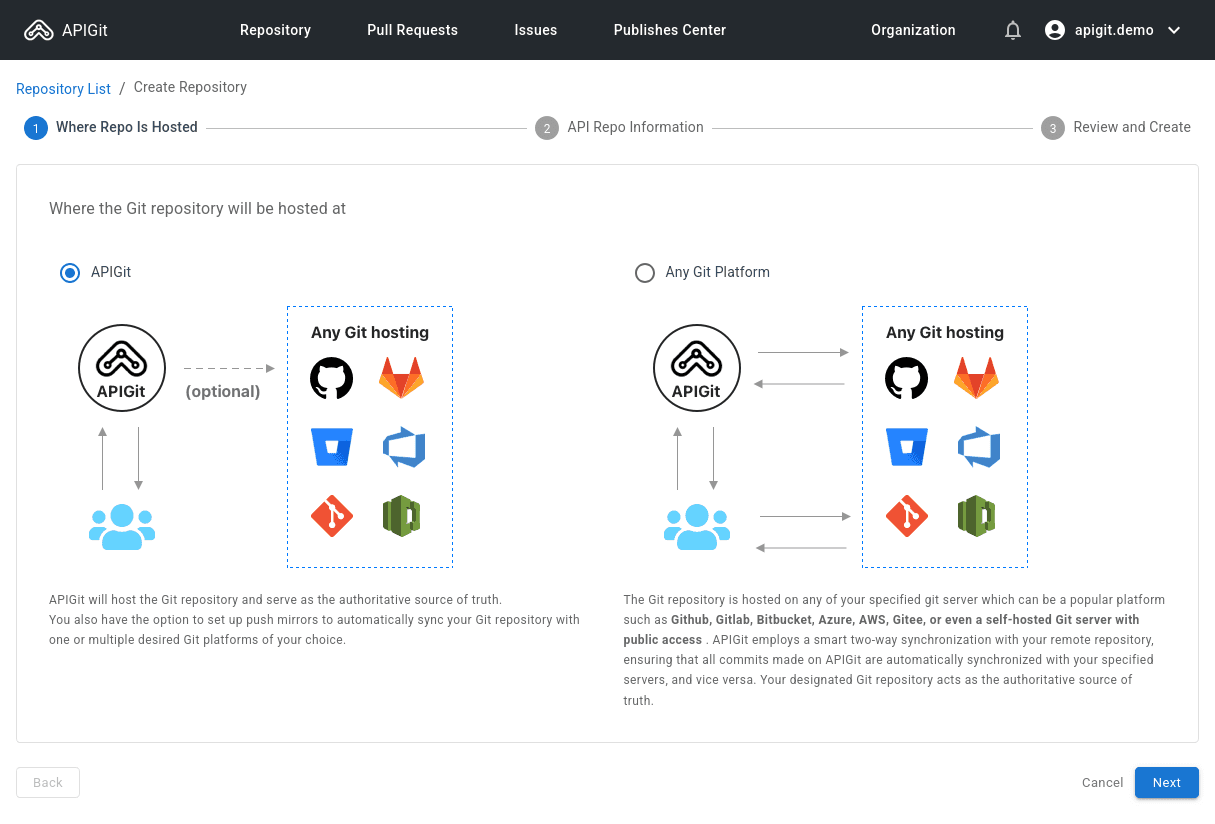Image resolution: width=1215 pixels, height=824 pixels.
Task: Select the APIGit hosting radio button
Action: [x=70, y=272]
